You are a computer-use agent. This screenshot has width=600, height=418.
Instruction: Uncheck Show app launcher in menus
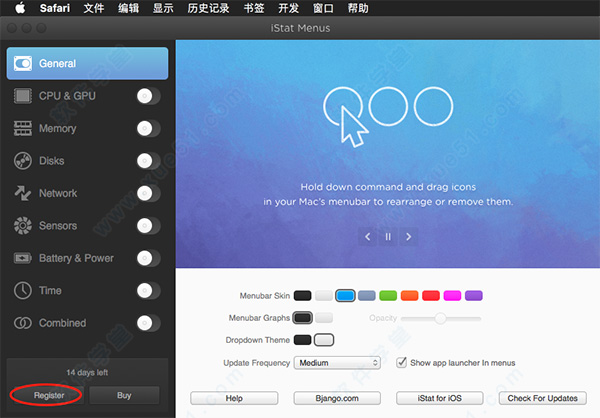401,362
